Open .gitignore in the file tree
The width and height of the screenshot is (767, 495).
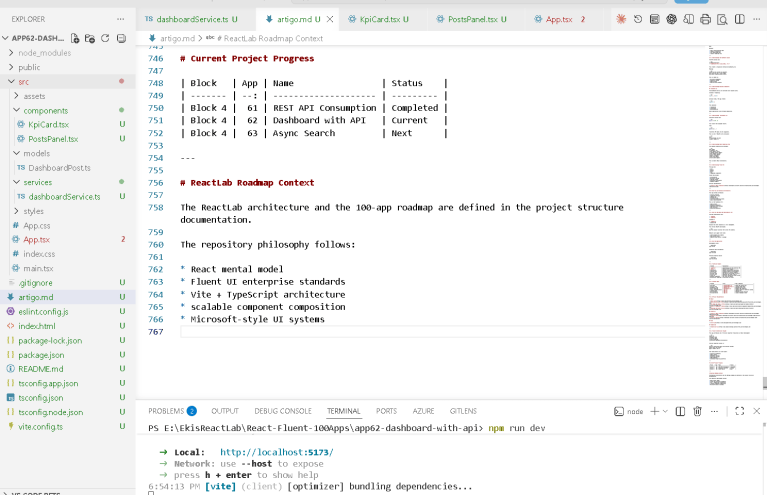point(35,283)
